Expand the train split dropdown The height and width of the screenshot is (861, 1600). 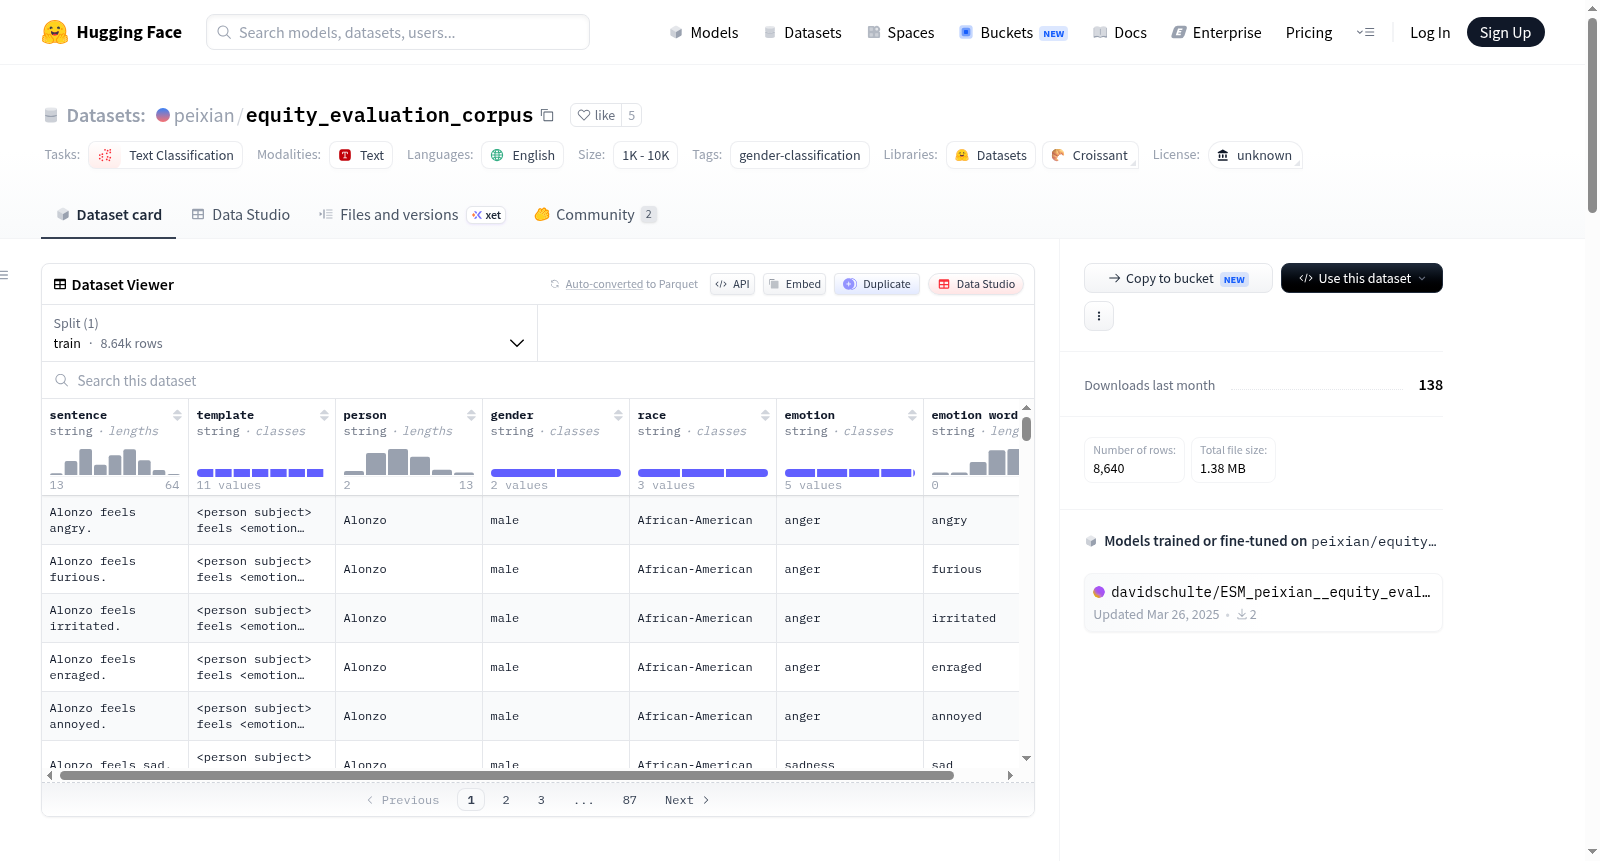[289, 333]
